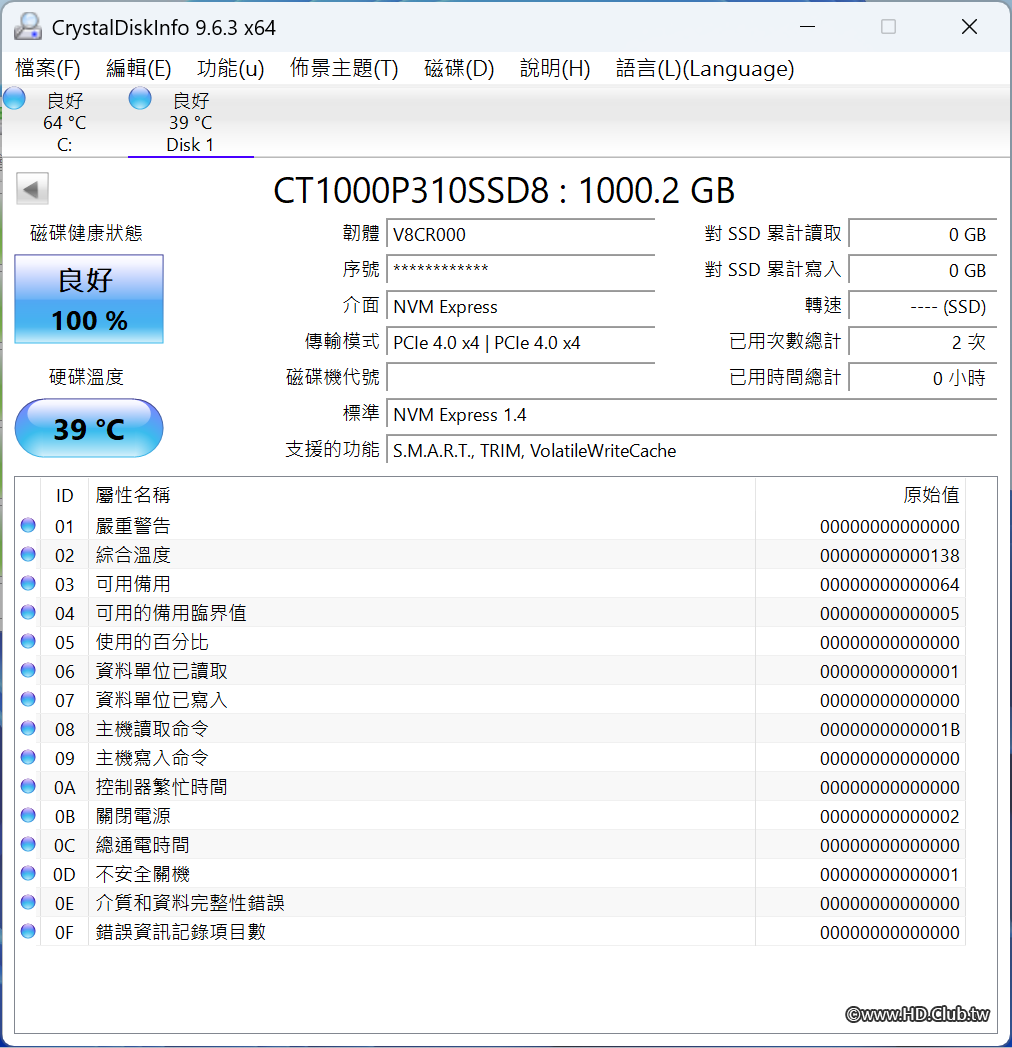Open the 說明(H) menu
This screenshot has height=1048, width=1012.
point(555,68)
